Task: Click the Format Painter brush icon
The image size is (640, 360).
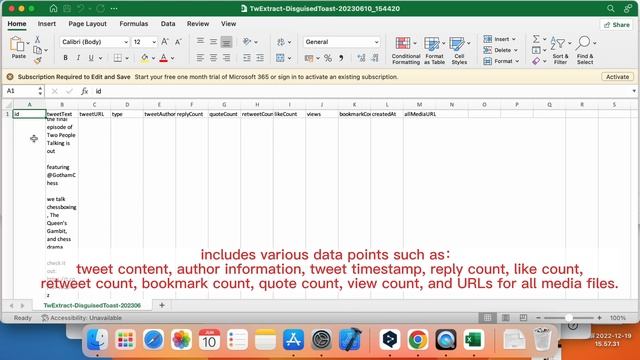Action: tap(38, 60)
